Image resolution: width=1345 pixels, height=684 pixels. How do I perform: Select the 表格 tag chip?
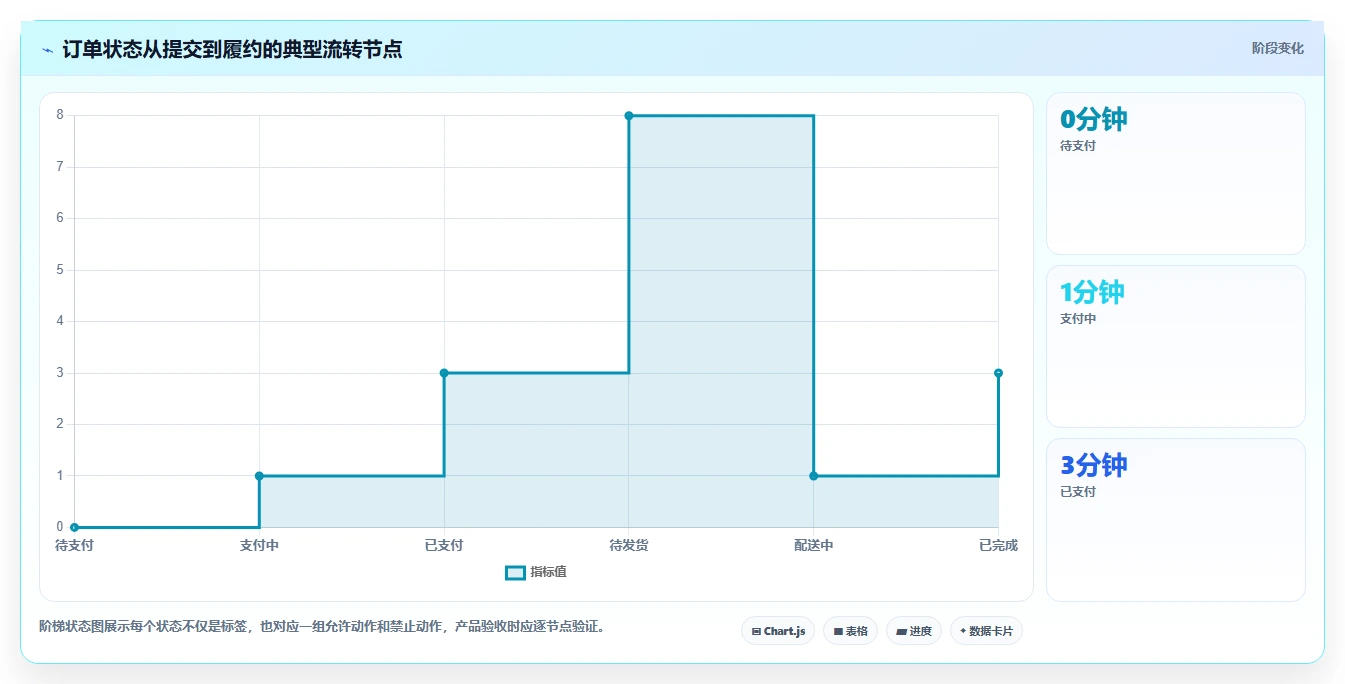850,631
